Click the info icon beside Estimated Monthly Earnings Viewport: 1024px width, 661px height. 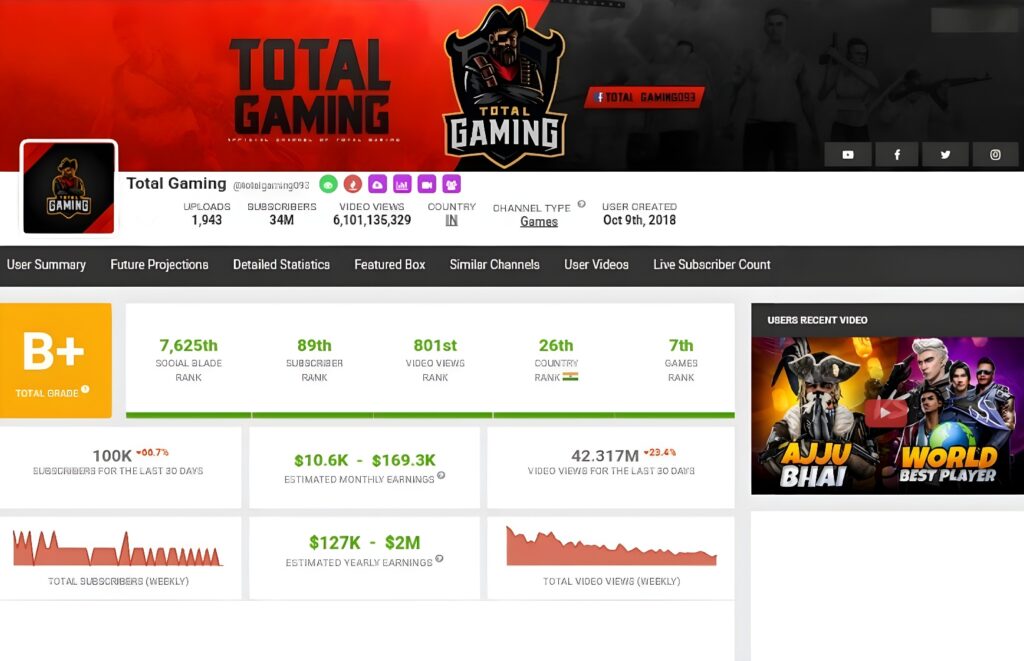(x=441, y=476)
